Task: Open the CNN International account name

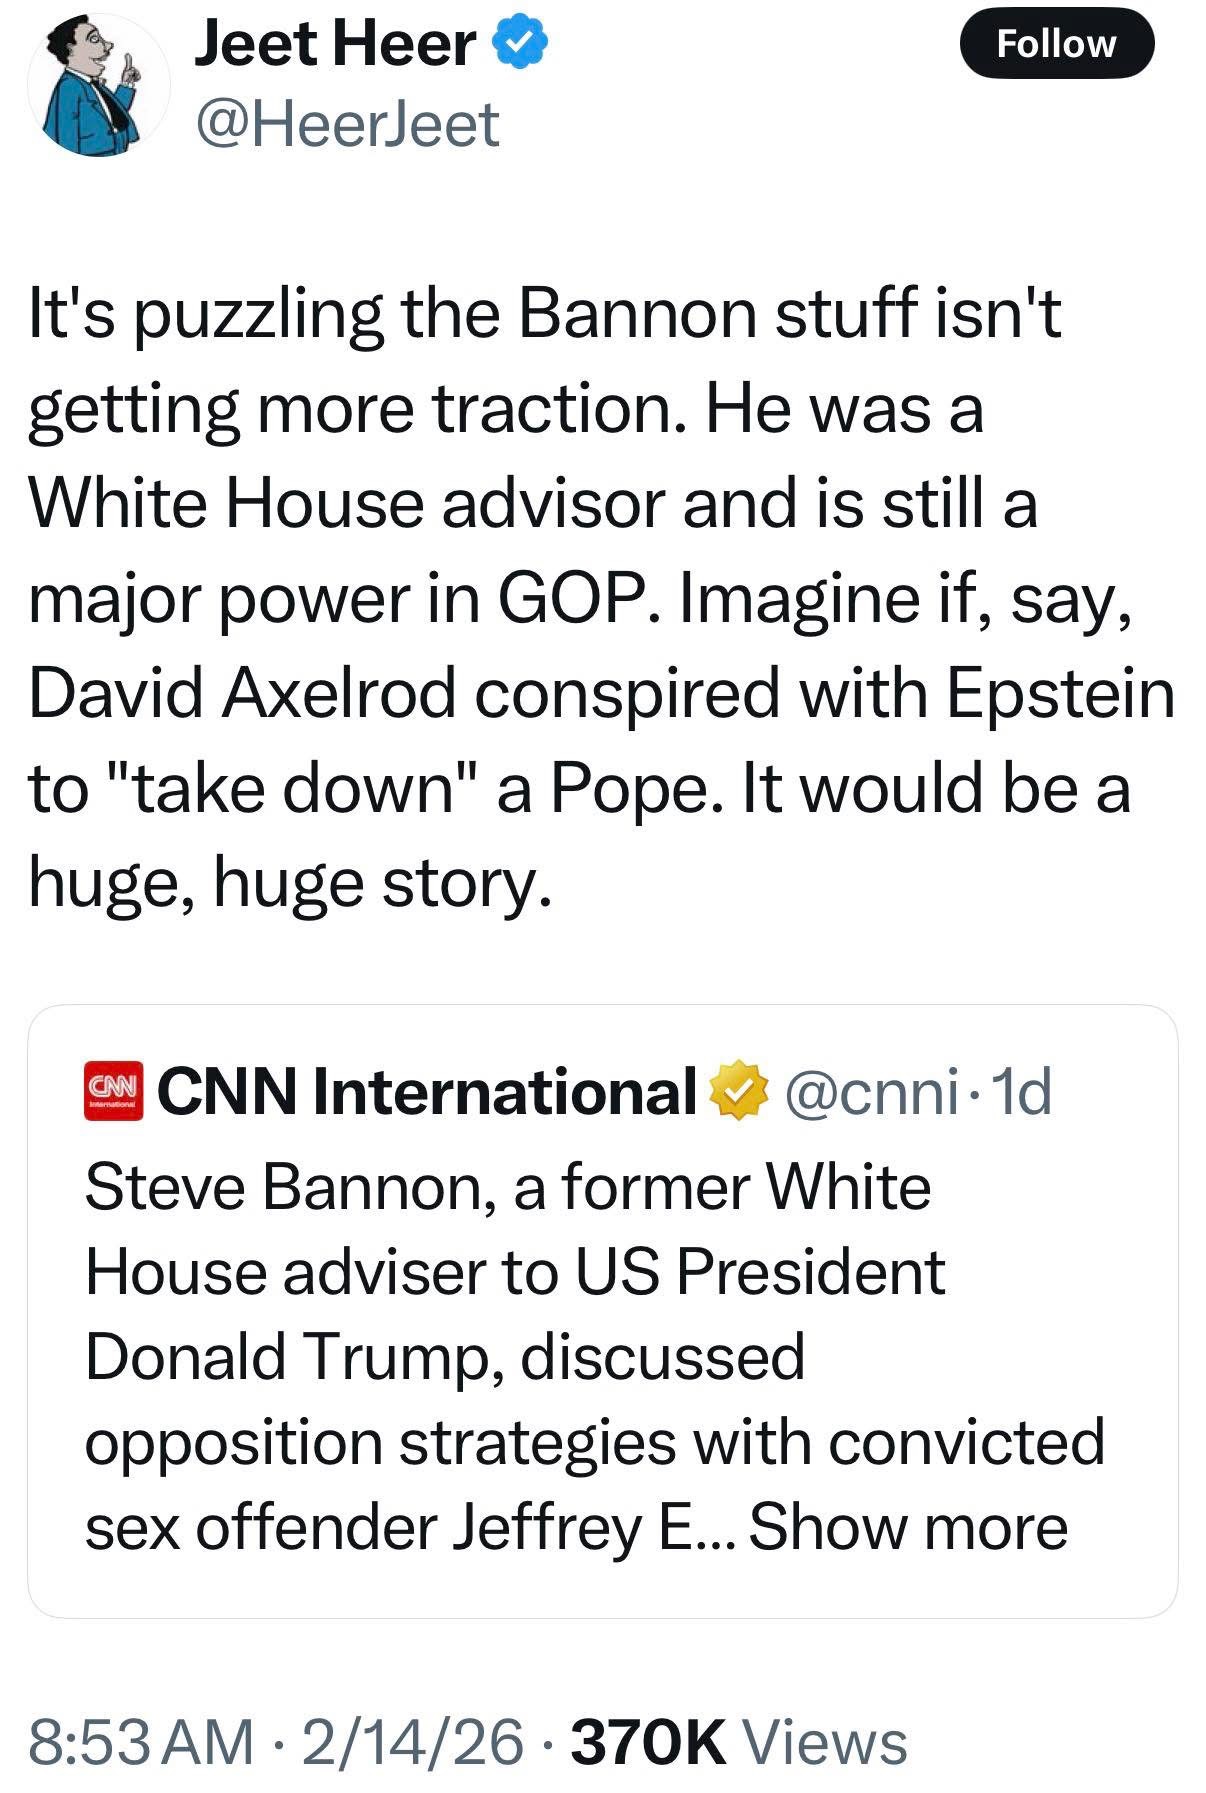Action: coord(427,1091)
